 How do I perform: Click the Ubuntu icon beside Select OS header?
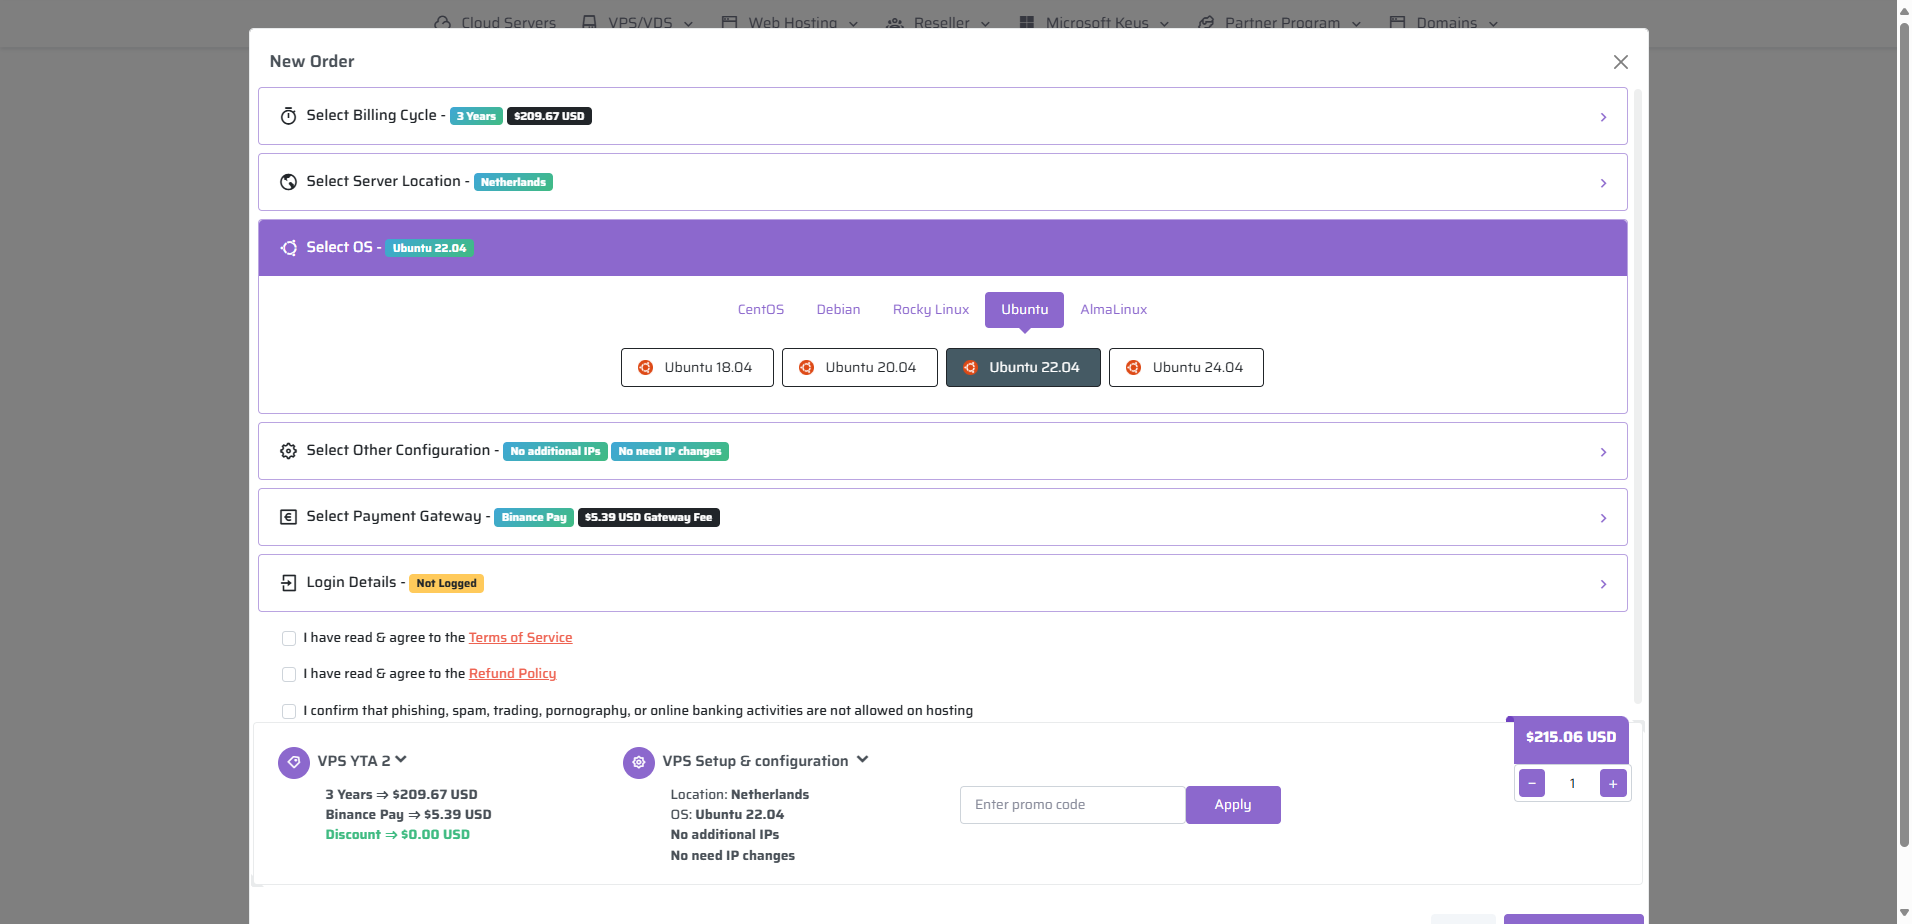click(288, 248)
